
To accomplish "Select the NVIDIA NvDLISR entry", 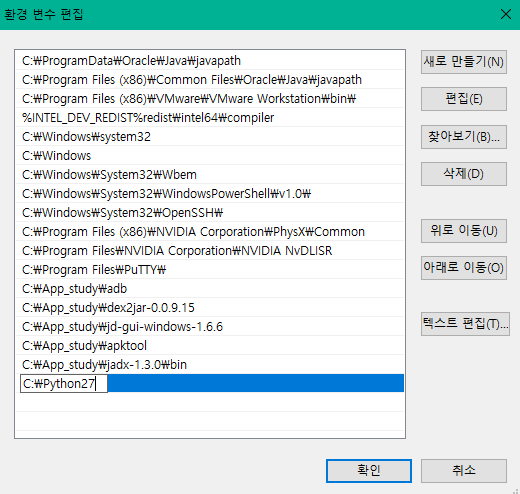I will (x=210, y=251).
